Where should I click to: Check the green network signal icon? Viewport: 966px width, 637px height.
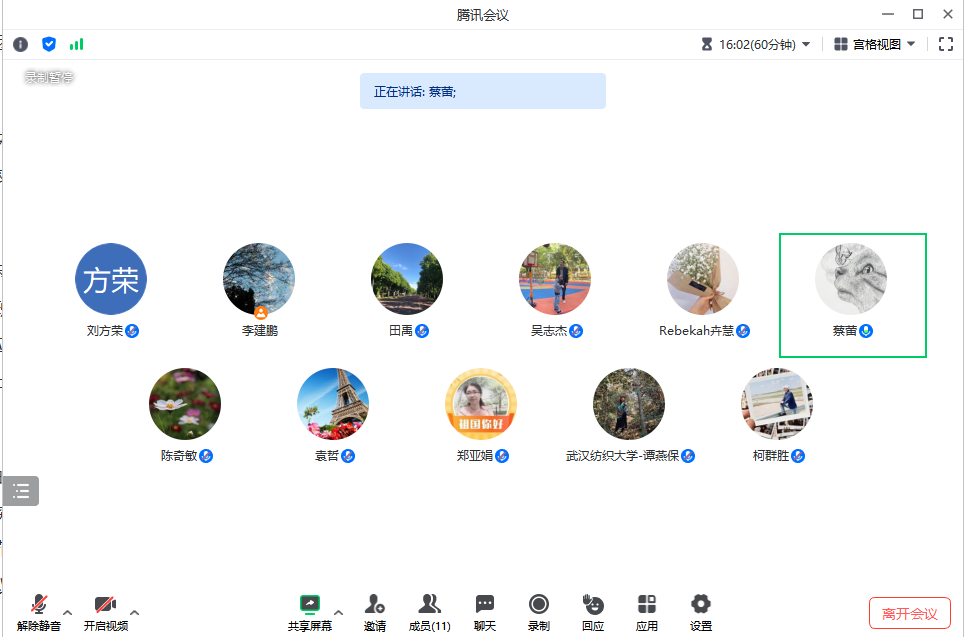(76, 44)
